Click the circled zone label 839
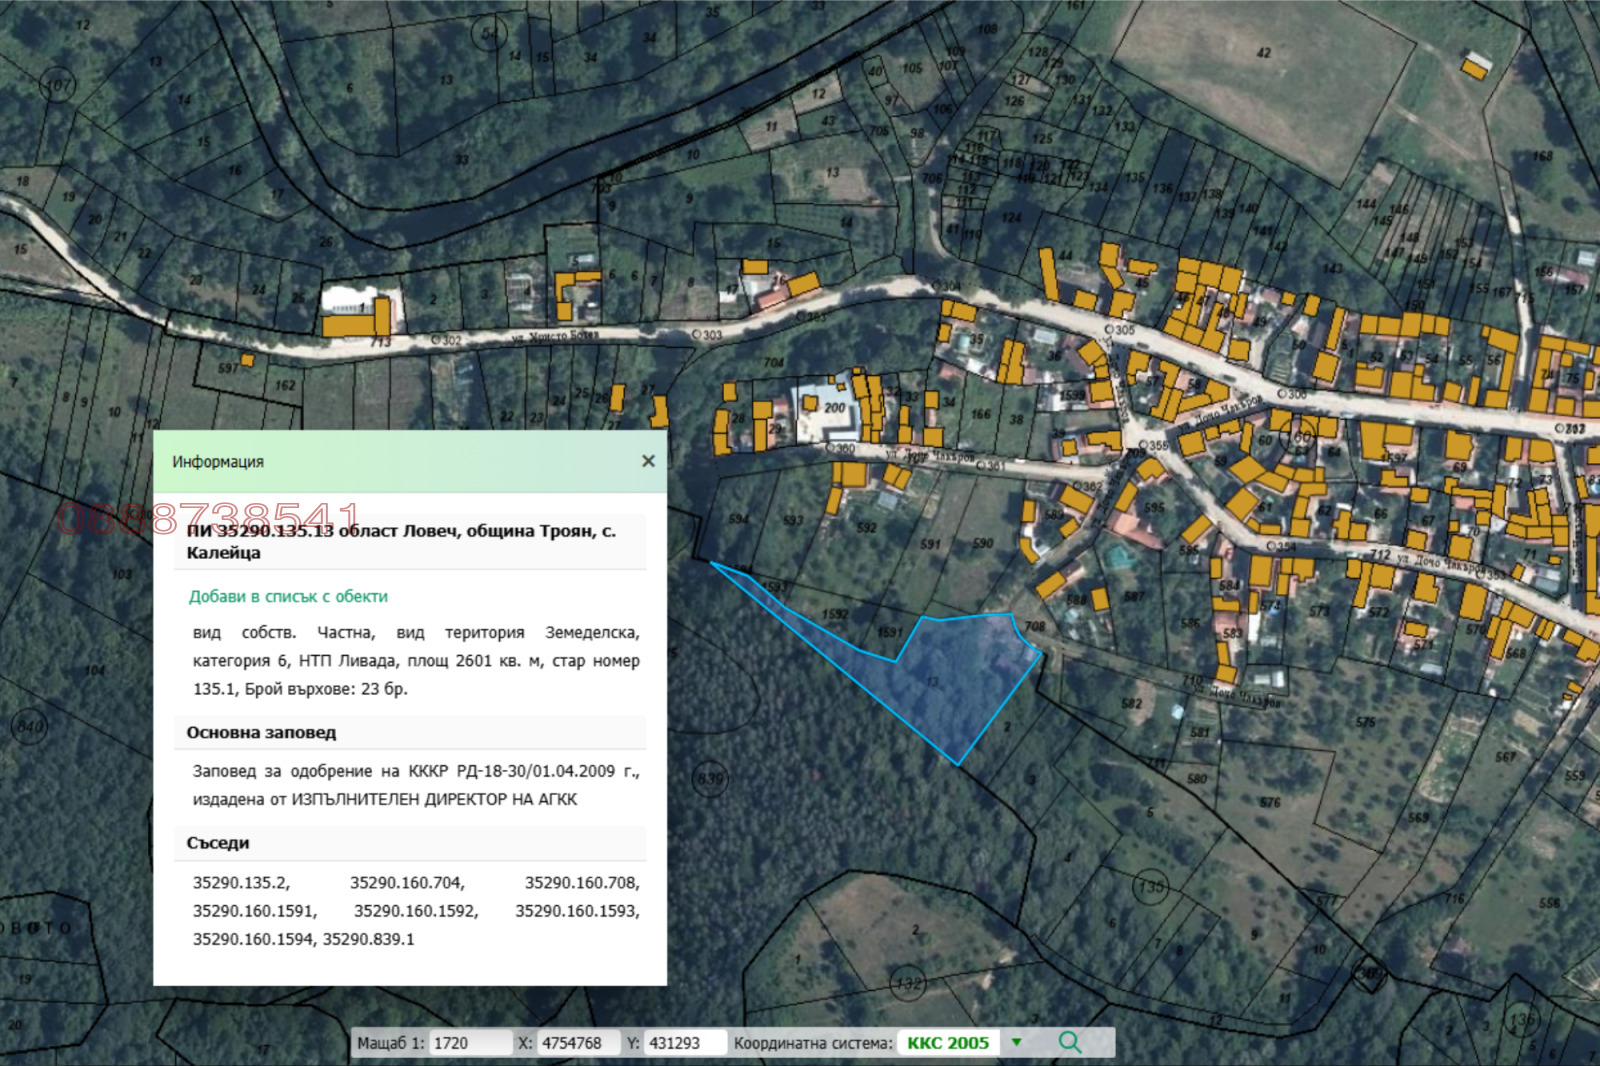This screenshot has width=1600, height=1066. pyautogui.click(x=709, y=778)
